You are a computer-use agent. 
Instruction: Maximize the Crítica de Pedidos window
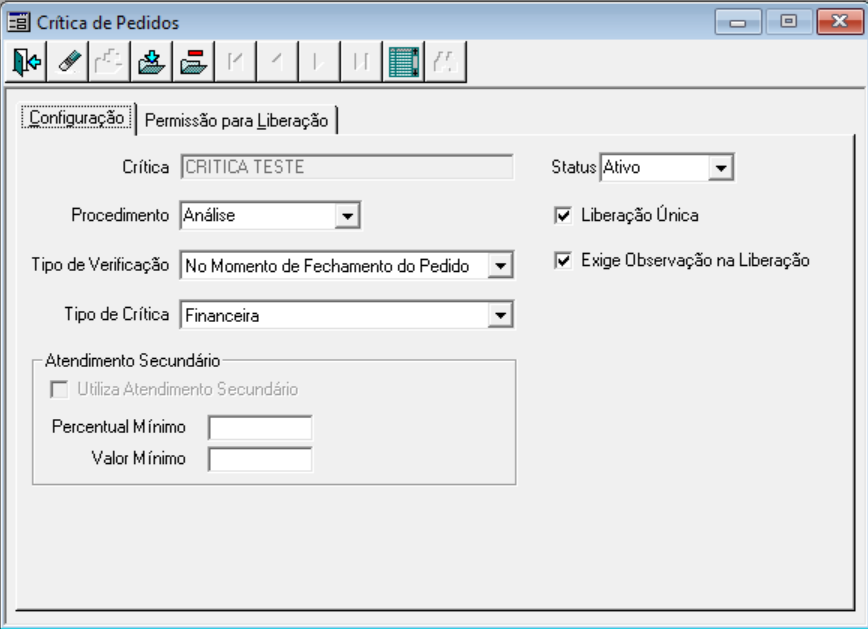(789, 22)
